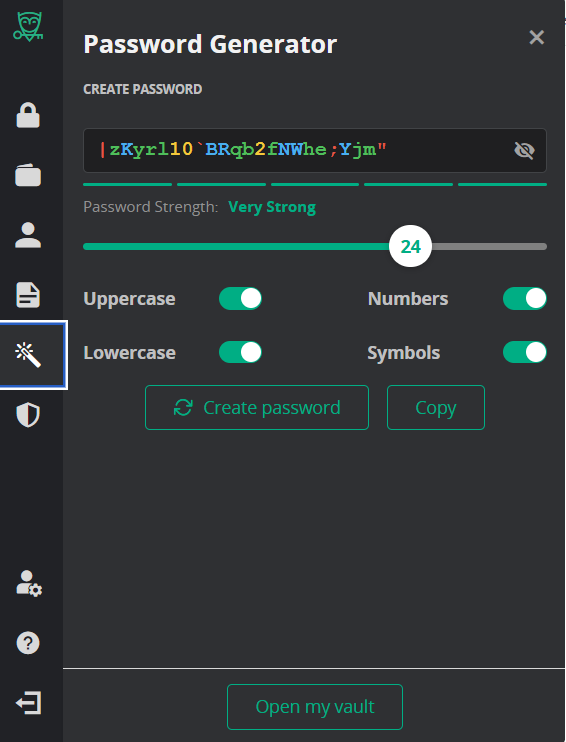Screen dimensions: 566x742
Task: Turn off the Lowercase toggle
Action: [240, 352]
